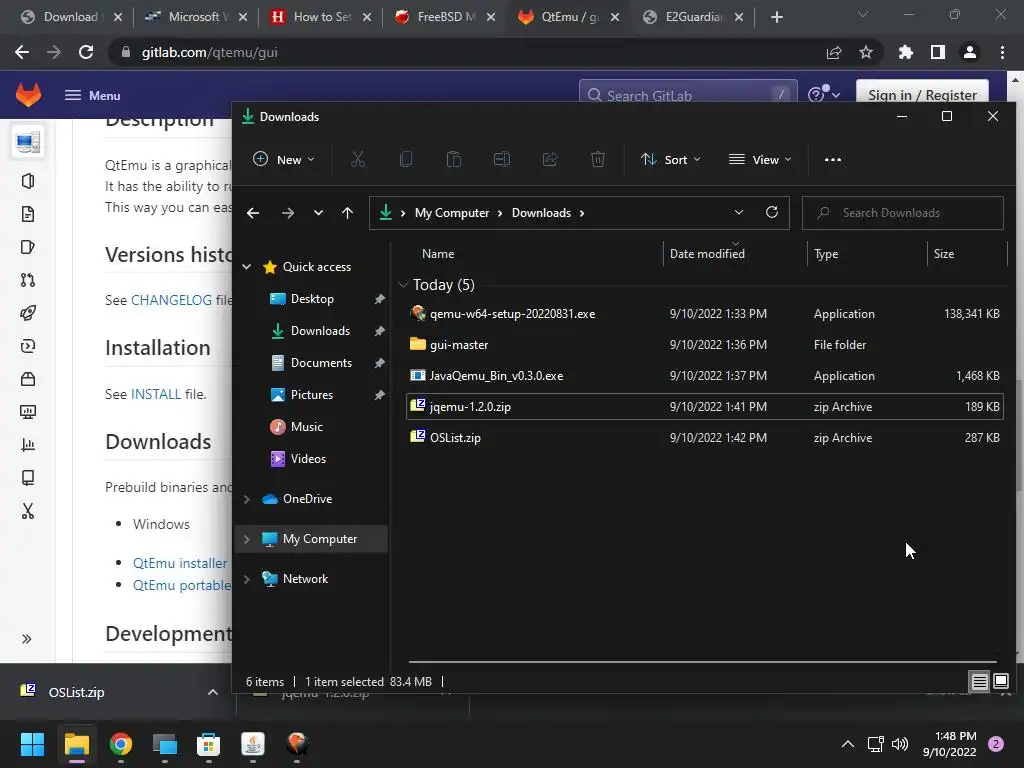
Task: Open the GitLab Menu
Action: click(x=93, y=95)
